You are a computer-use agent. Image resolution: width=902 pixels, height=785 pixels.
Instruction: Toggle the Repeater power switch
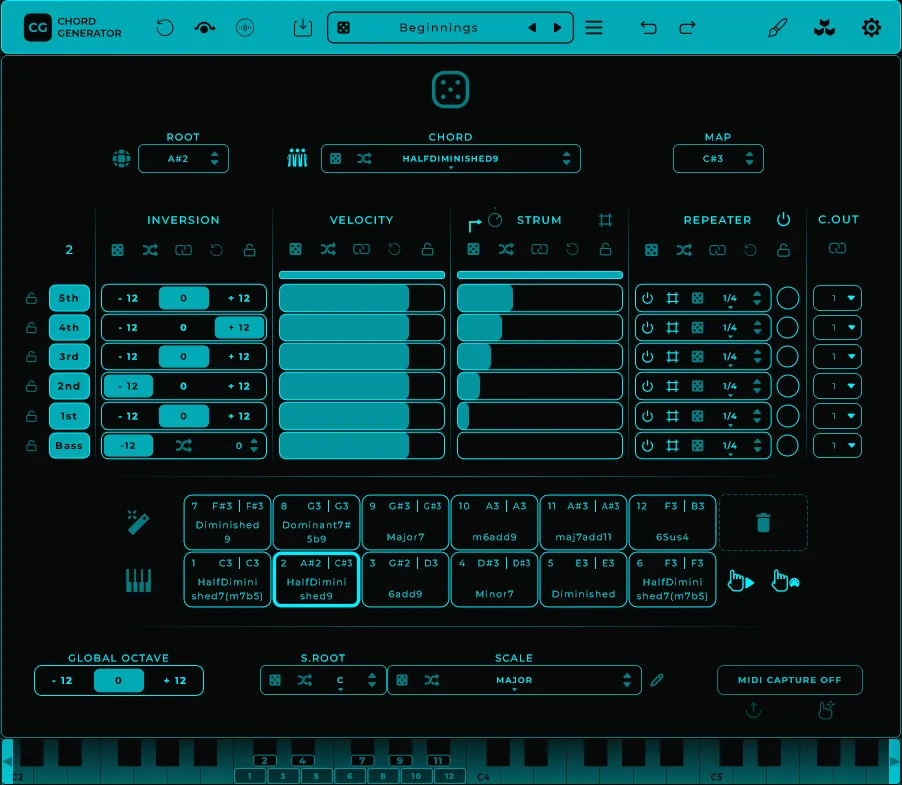pyautogui.click(x=784, y=219)
